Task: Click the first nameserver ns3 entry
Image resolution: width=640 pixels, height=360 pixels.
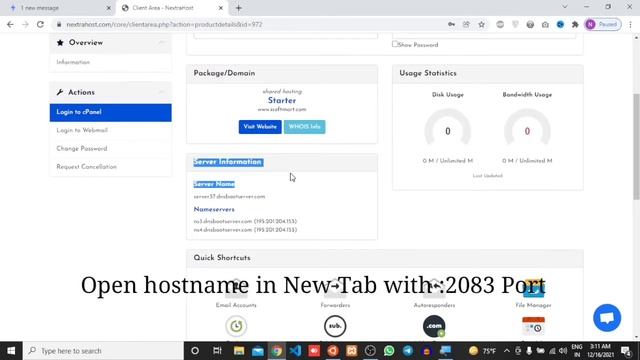Action: pyautogui.click(x=245, y=221)
